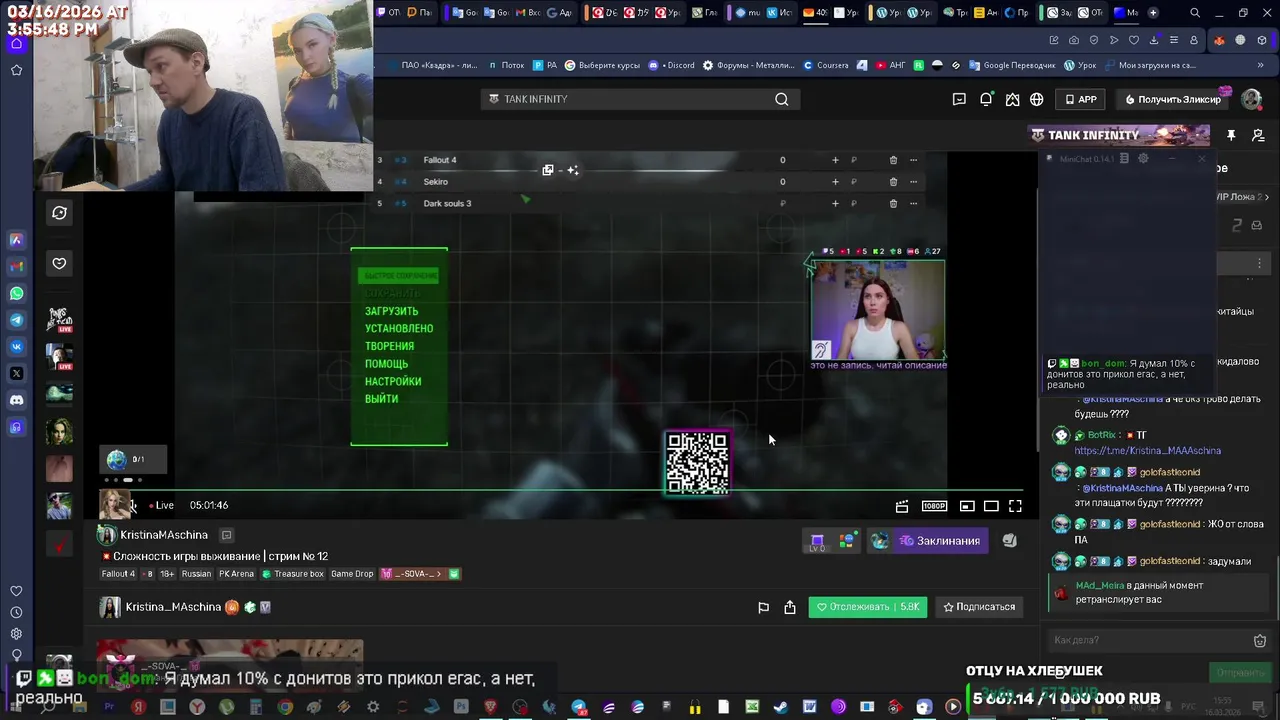Click the Live indicator on the player

click(162, 505)
